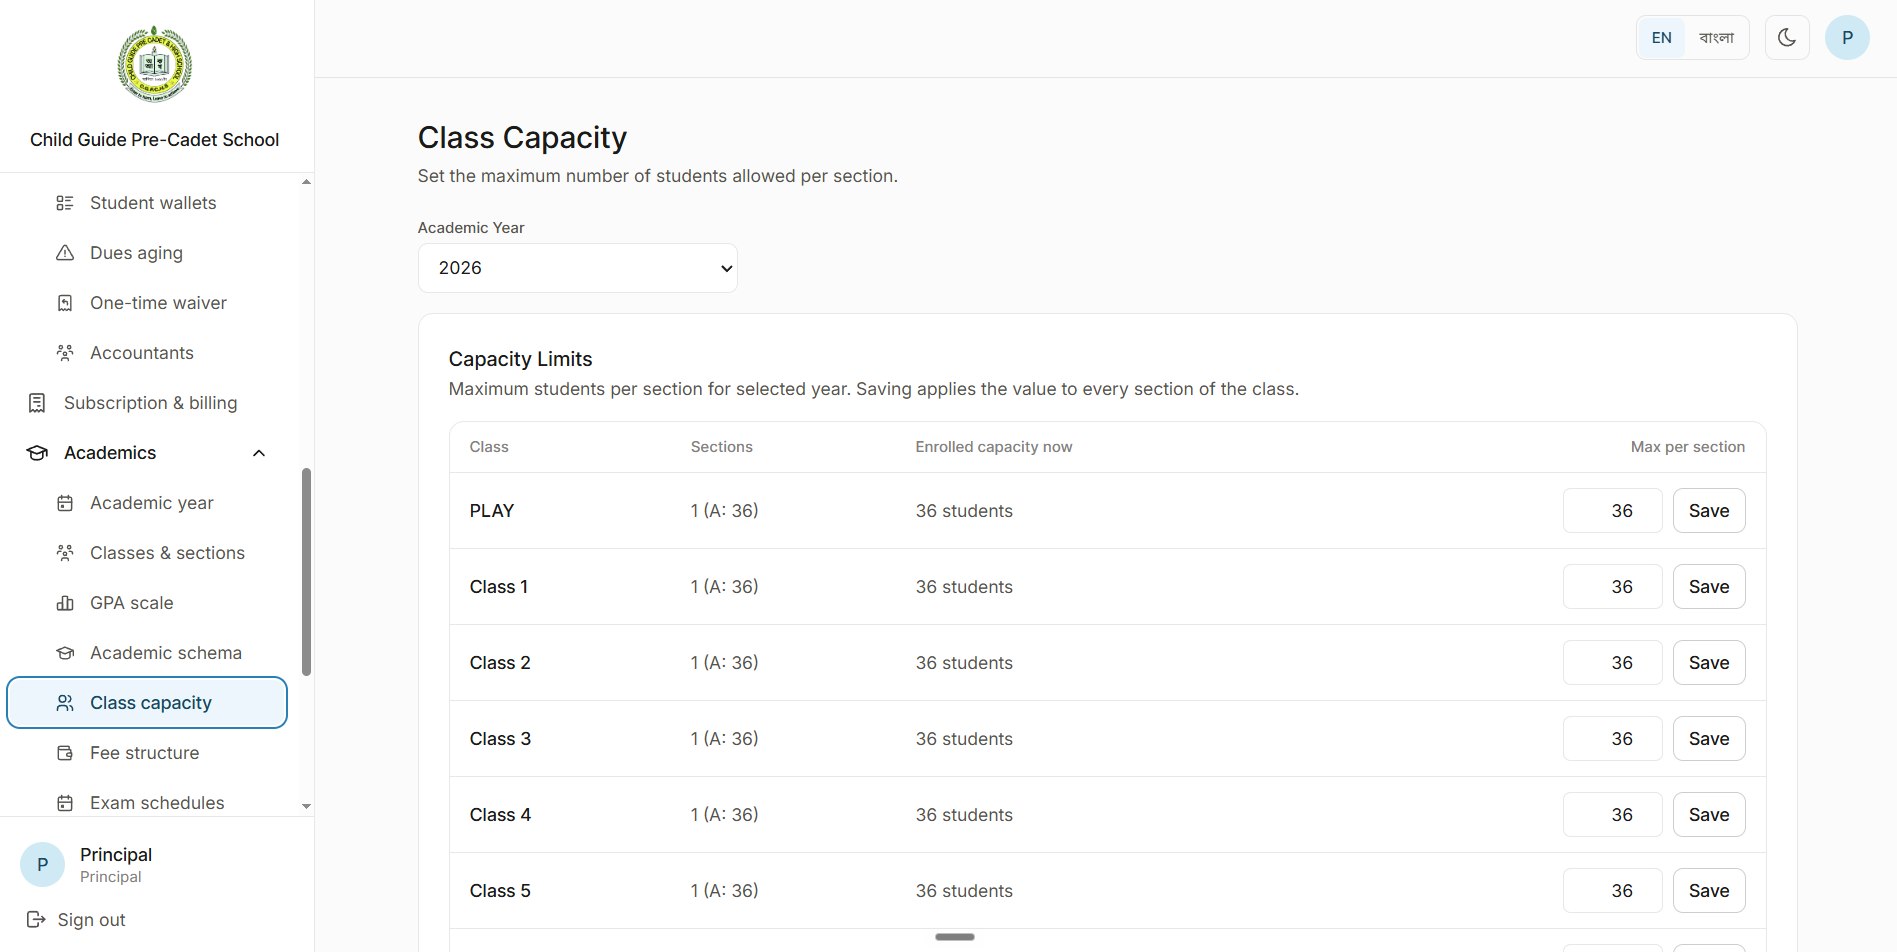Click the sidebar scrollbar thumb
Screen dimensions: 1897x952
tap(306, 572)
